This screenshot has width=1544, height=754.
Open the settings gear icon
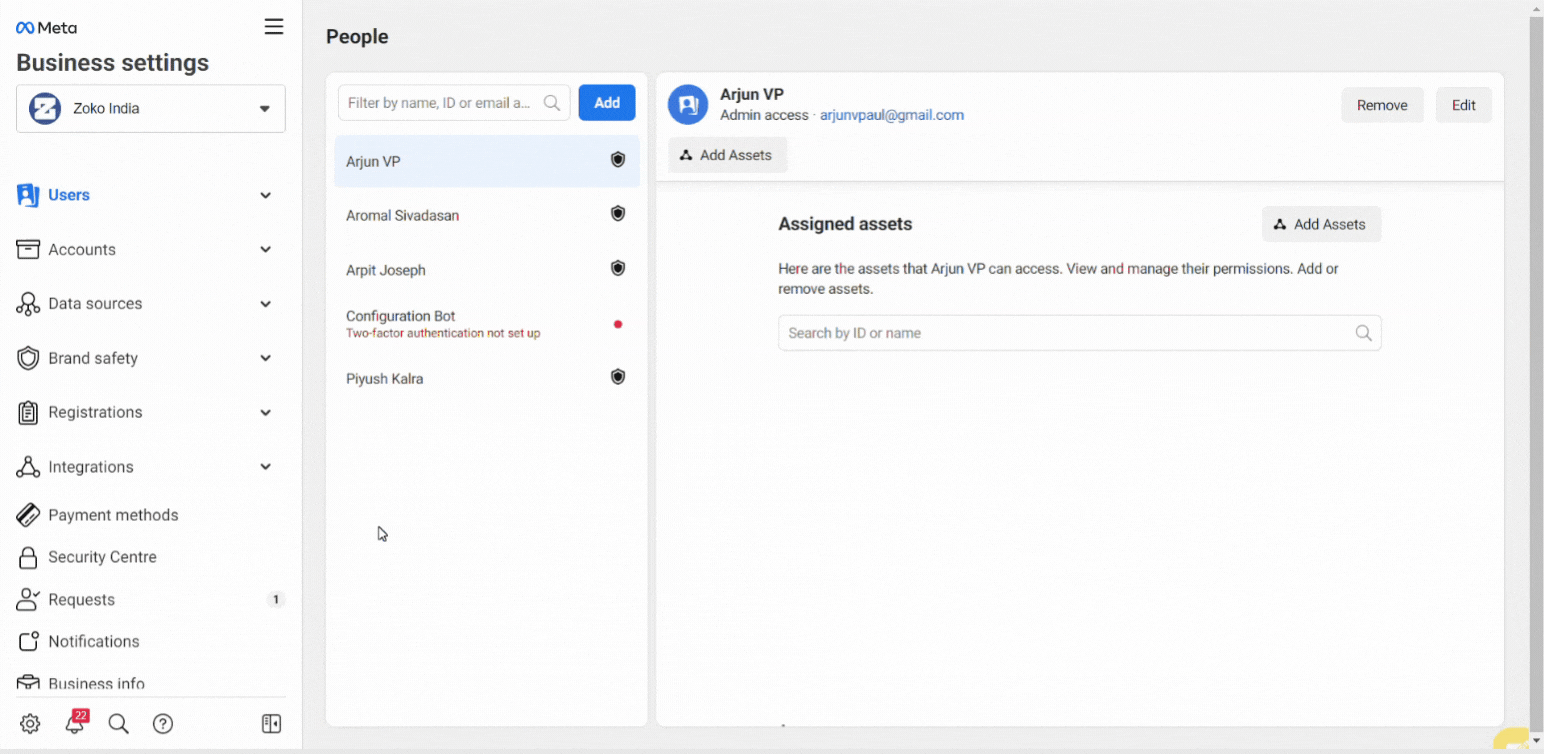click(x=30, y=724)
